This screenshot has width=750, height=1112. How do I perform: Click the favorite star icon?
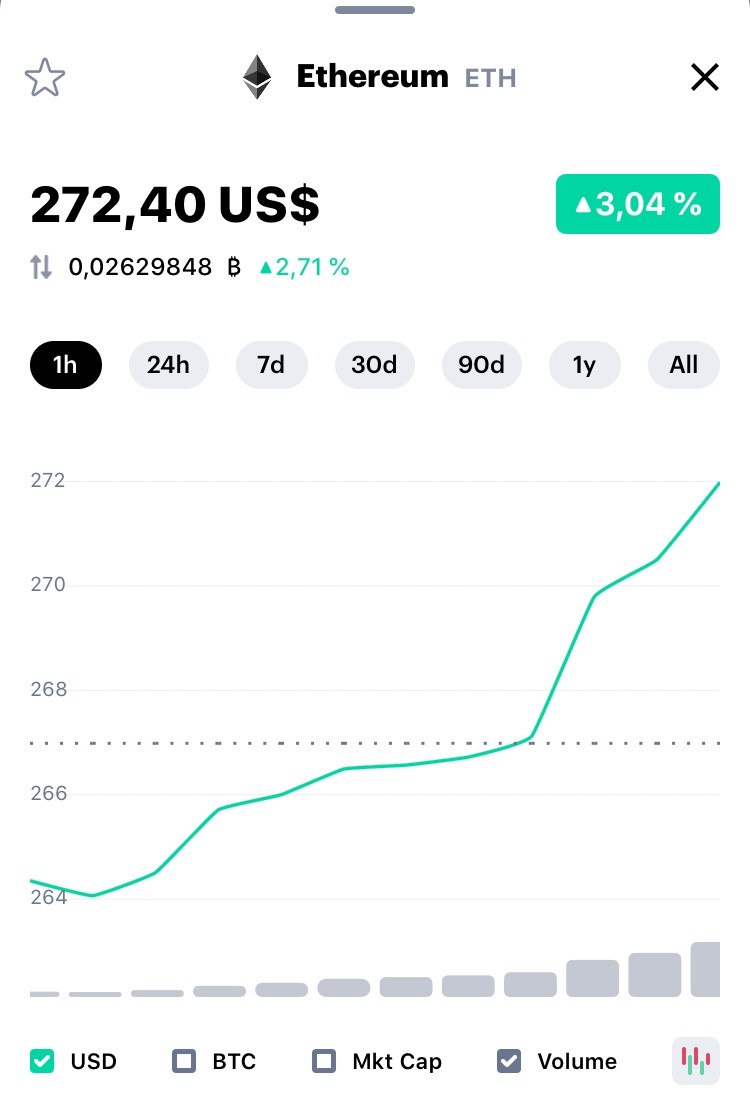pos(45,77)
